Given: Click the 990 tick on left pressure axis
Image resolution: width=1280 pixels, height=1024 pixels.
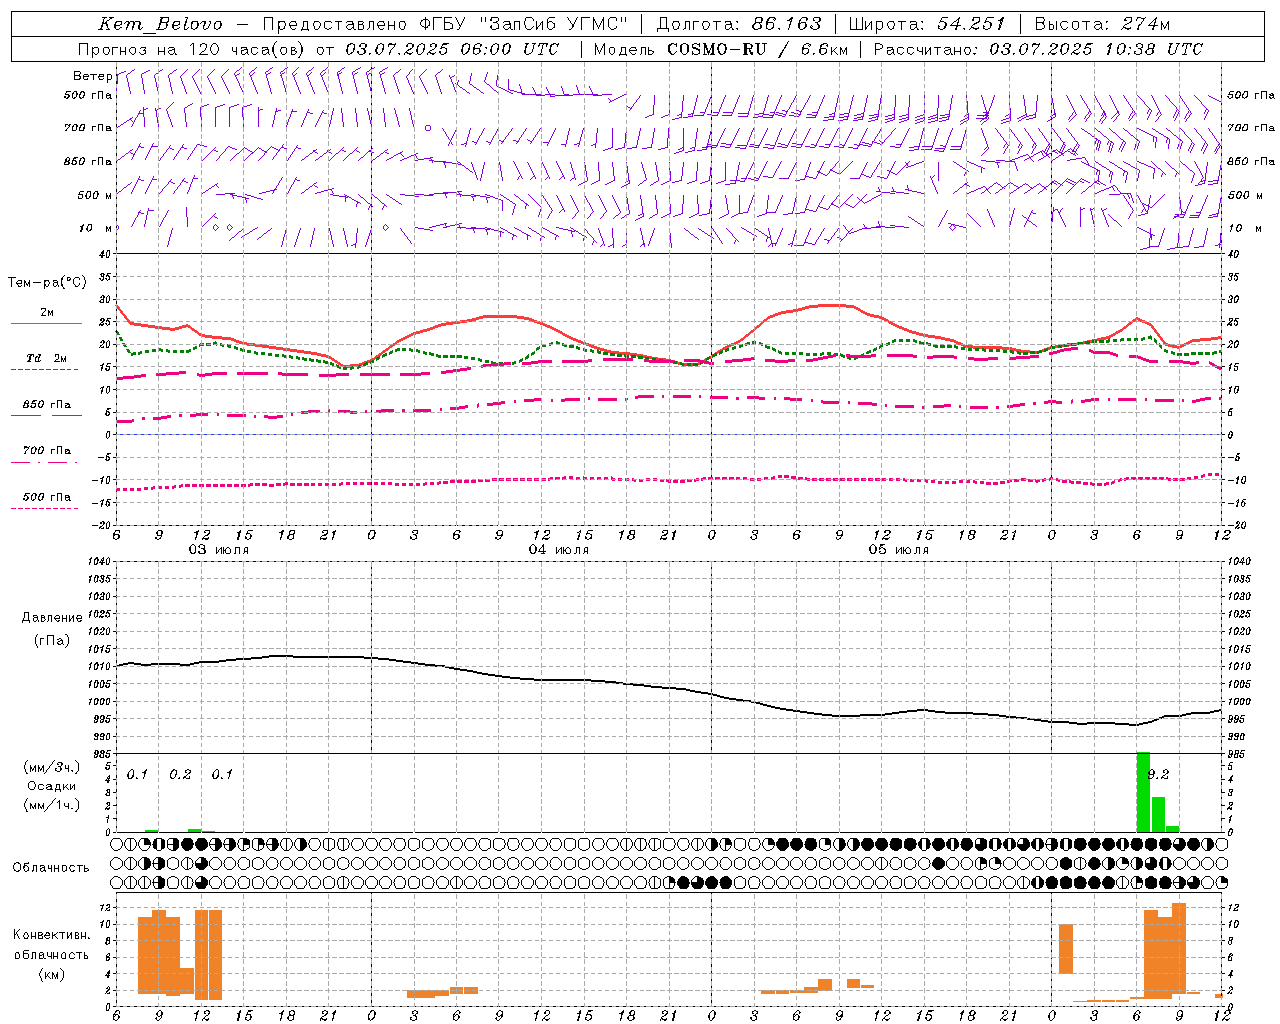Looking at the screenshot, I should [101, 738].
